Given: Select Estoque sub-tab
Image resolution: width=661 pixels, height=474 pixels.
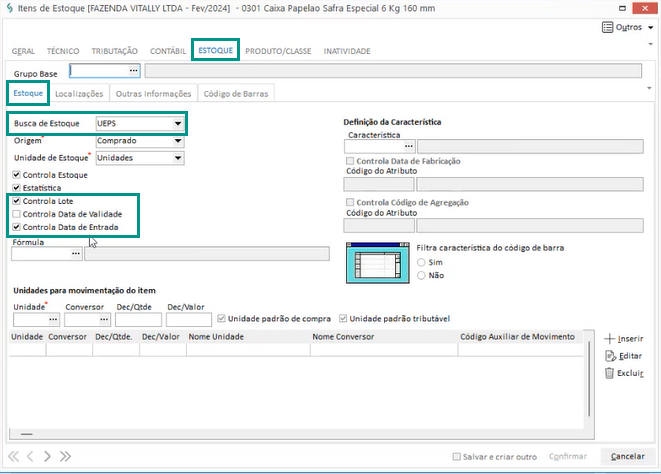Looking at the screenshot, I should 28,93.
